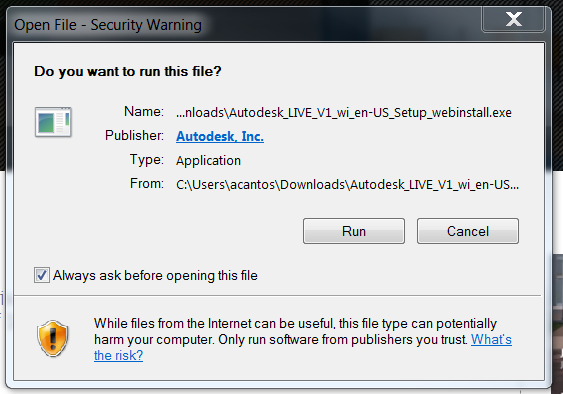Click the Run button
This screenshot has width=563, height=394.
tap(354, 231)
